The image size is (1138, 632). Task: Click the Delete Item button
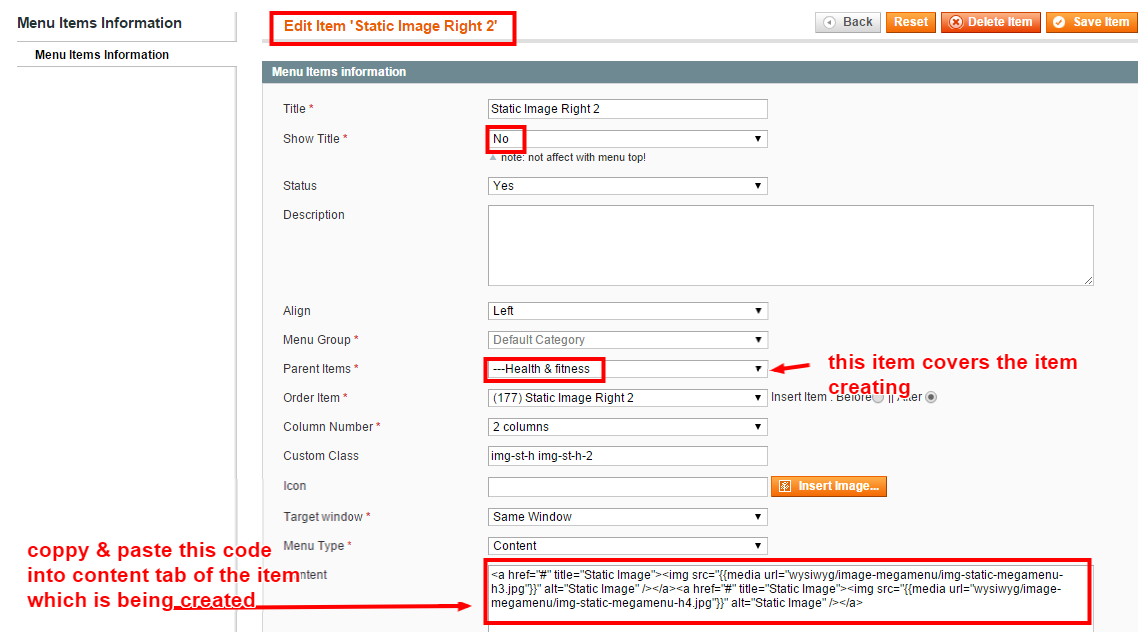click(991, 22)
